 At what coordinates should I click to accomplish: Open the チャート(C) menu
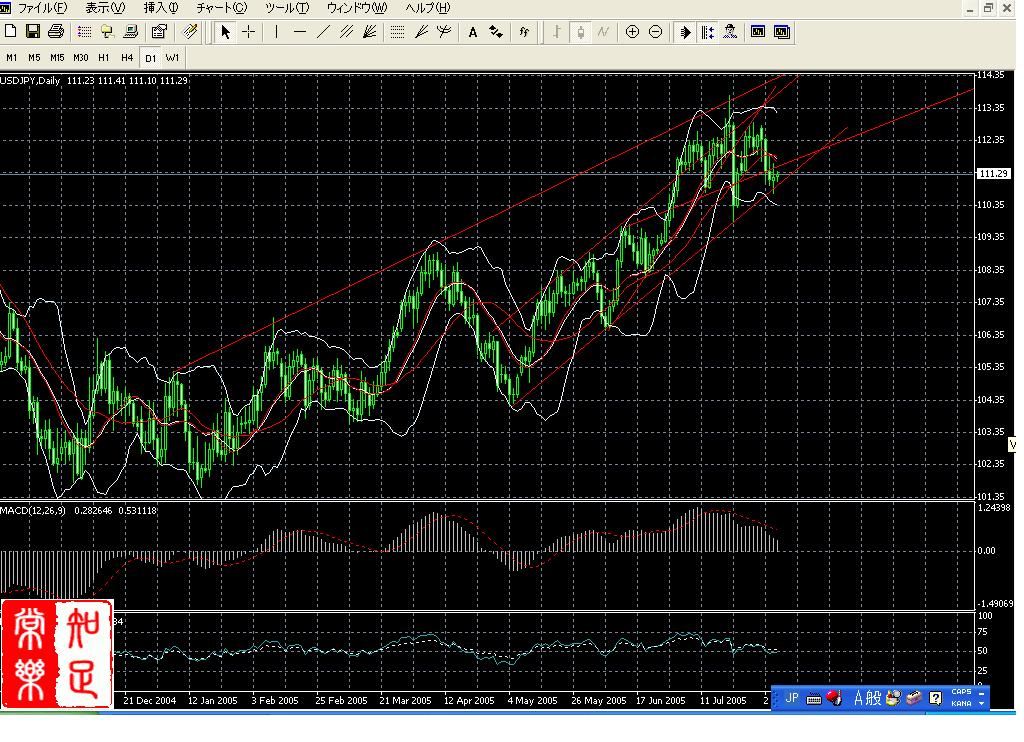click(x=221, y=8)
